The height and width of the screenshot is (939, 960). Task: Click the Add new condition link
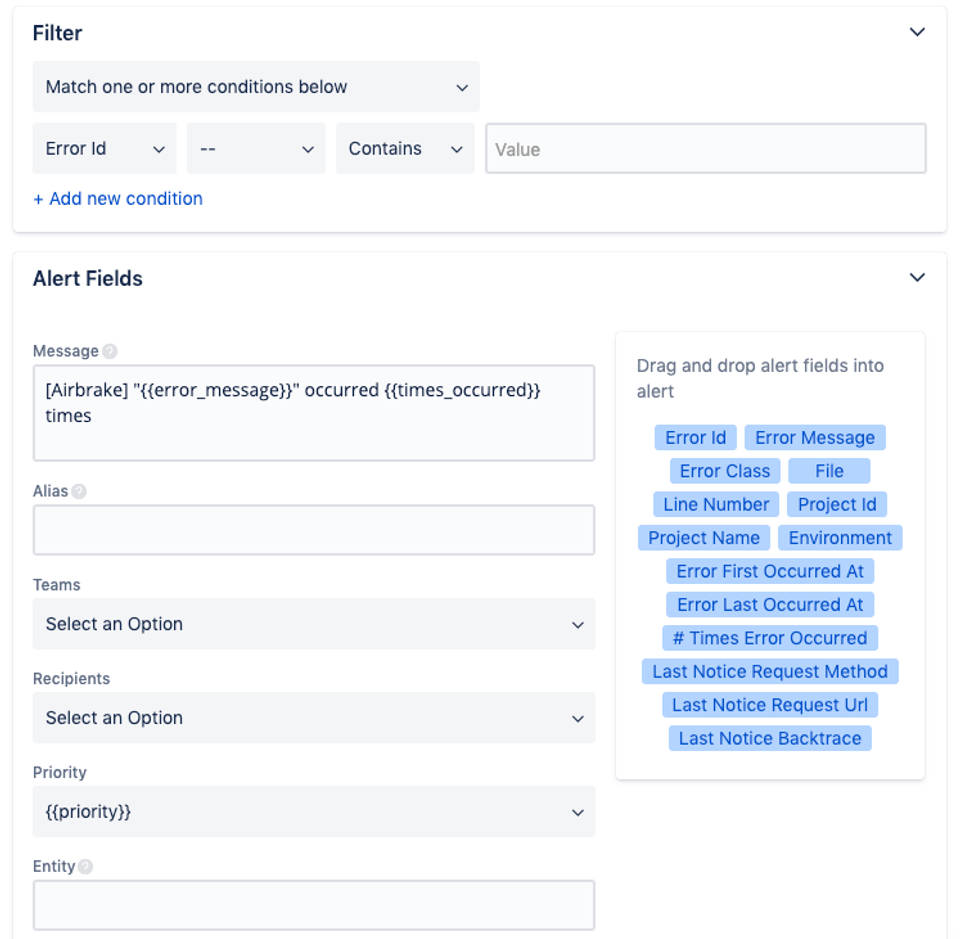[x=118, y=199]
